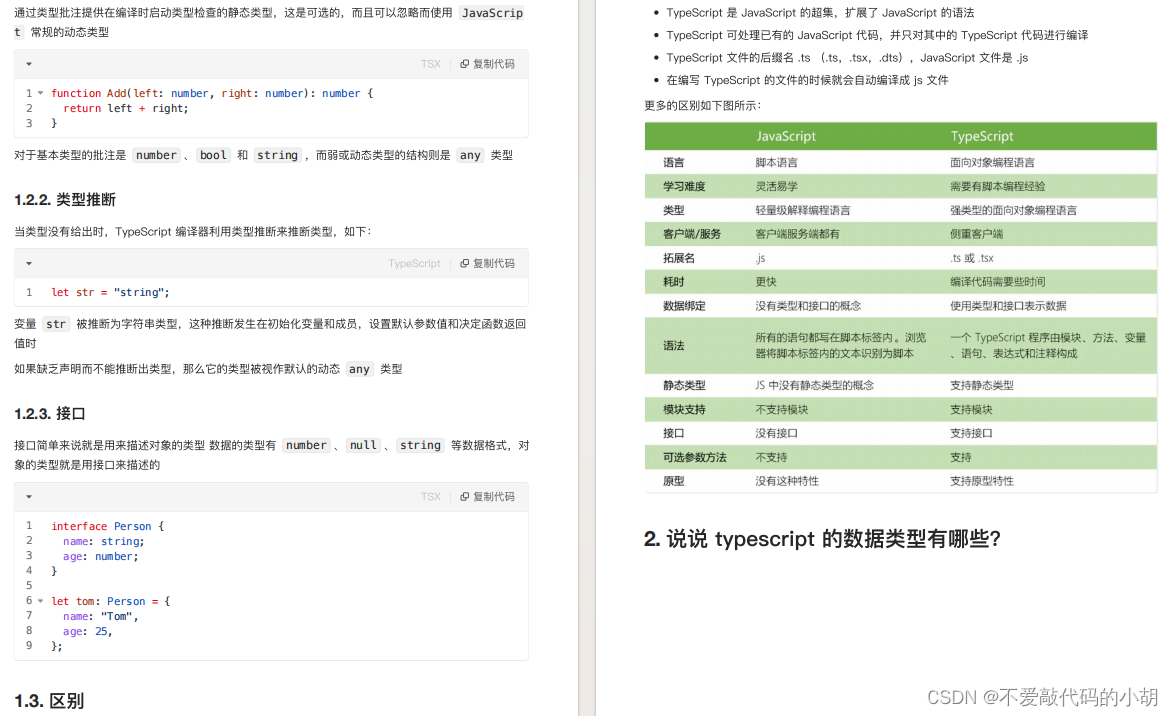Click the 支持原型特性 cell
The height and width of the screenshot is (716, 1173).
981,481
